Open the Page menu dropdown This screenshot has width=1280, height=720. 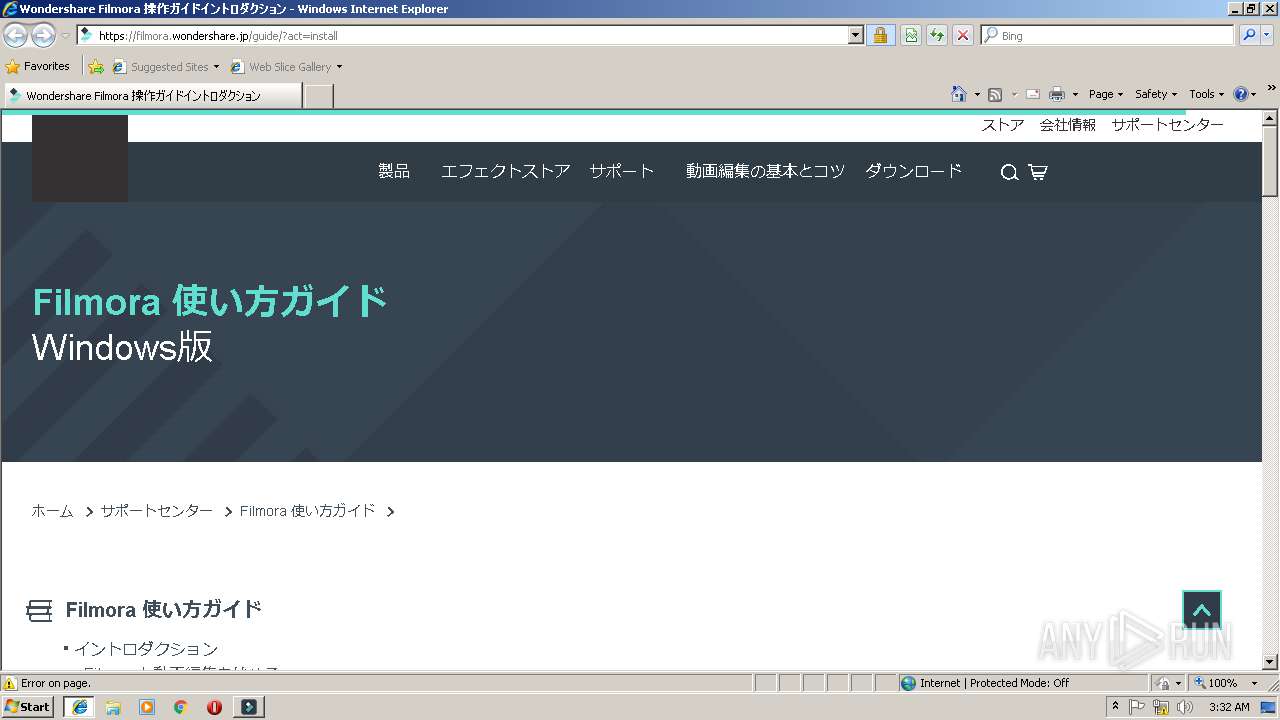(1106, 94)
